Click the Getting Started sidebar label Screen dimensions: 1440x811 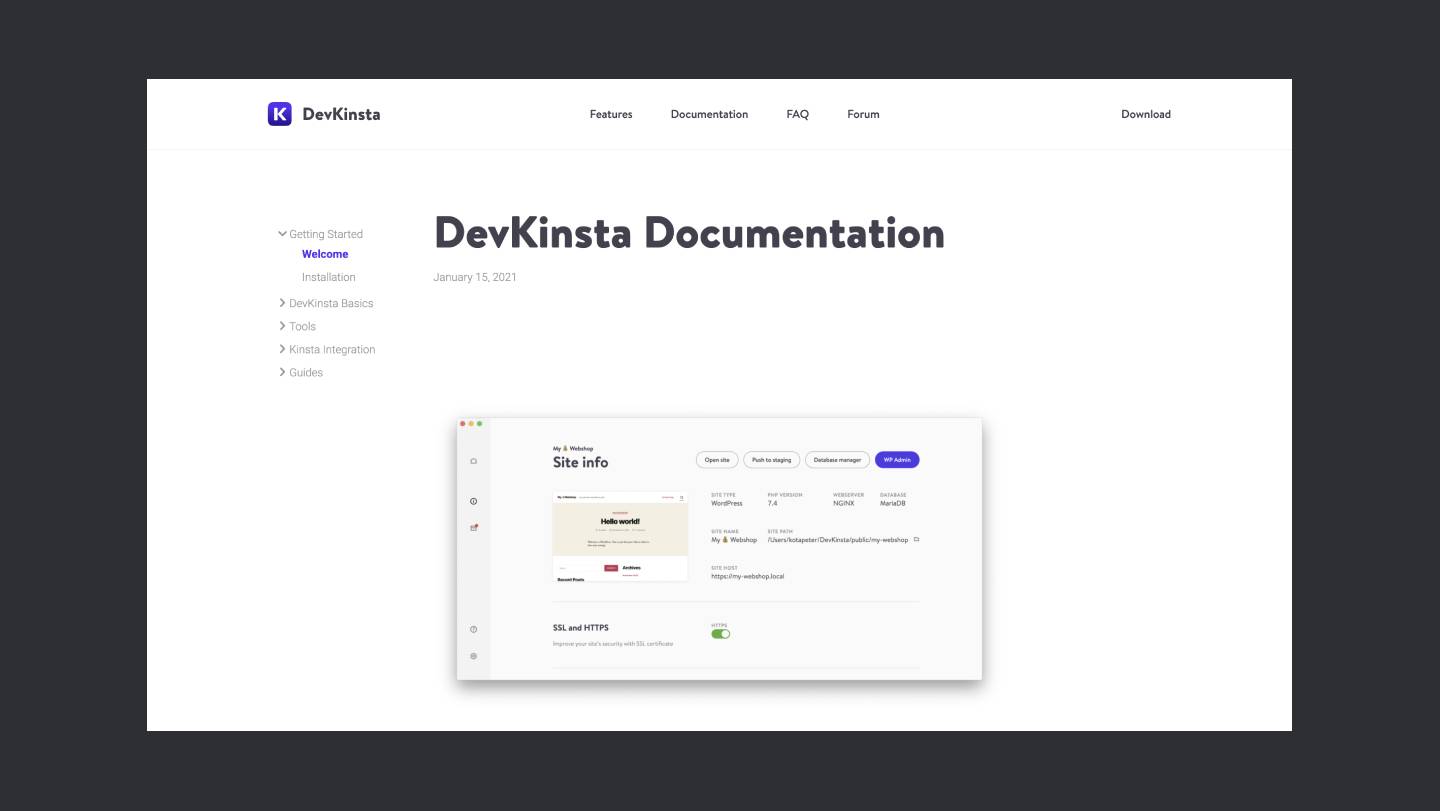(326, 234)
